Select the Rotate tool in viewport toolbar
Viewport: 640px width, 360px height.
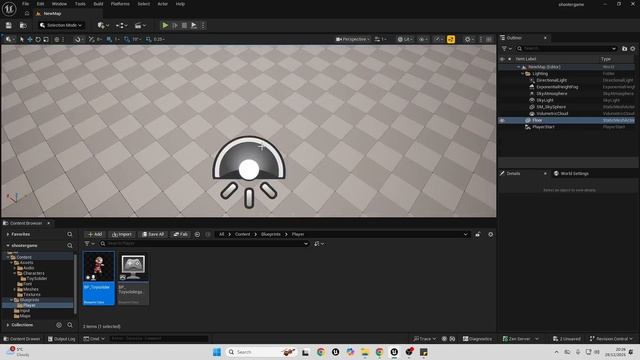[x=38, y=40]
